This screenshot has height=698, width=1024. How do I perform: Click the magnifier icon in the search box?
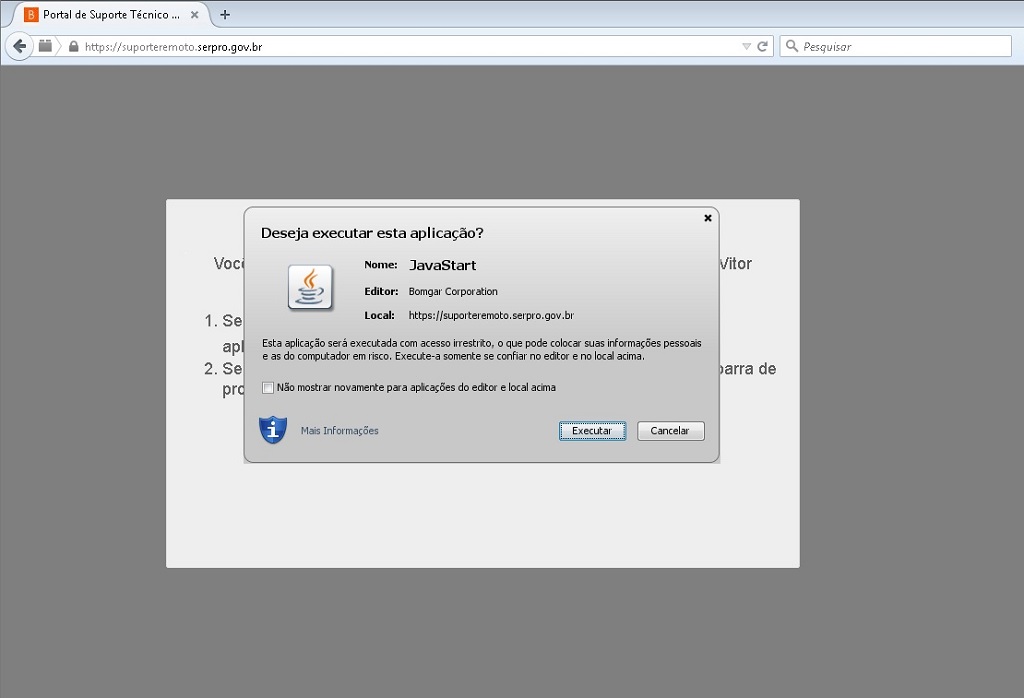point(792,46)
